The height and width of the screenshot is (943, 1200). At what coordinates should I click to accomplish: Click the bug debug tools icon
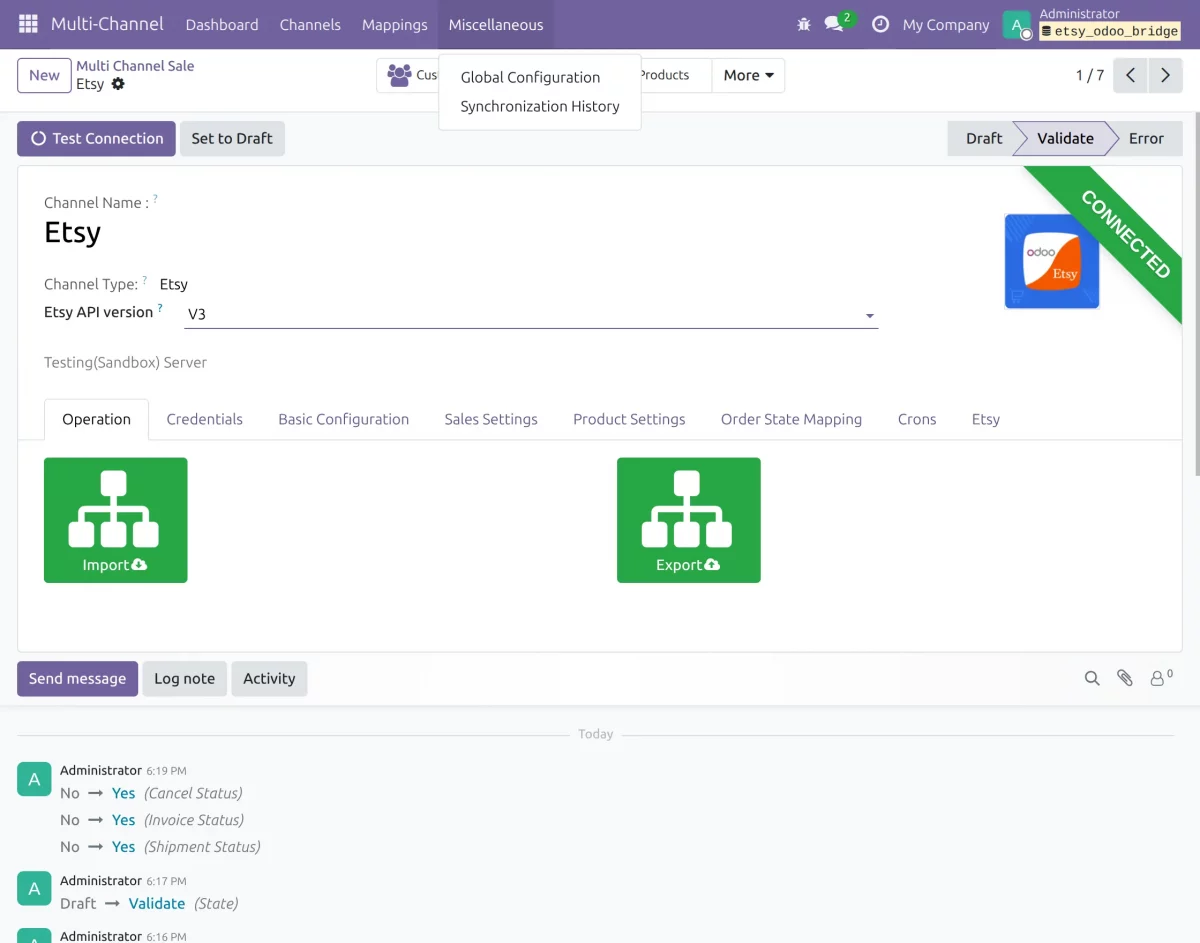tap(804, 24)
